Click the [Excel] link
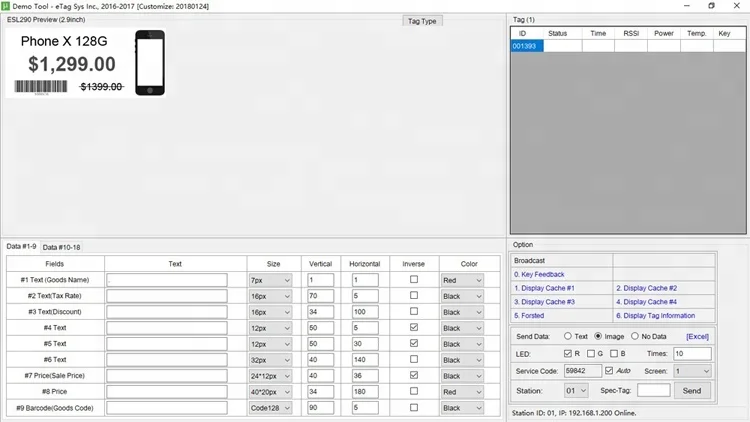 [x=697, y=336]
